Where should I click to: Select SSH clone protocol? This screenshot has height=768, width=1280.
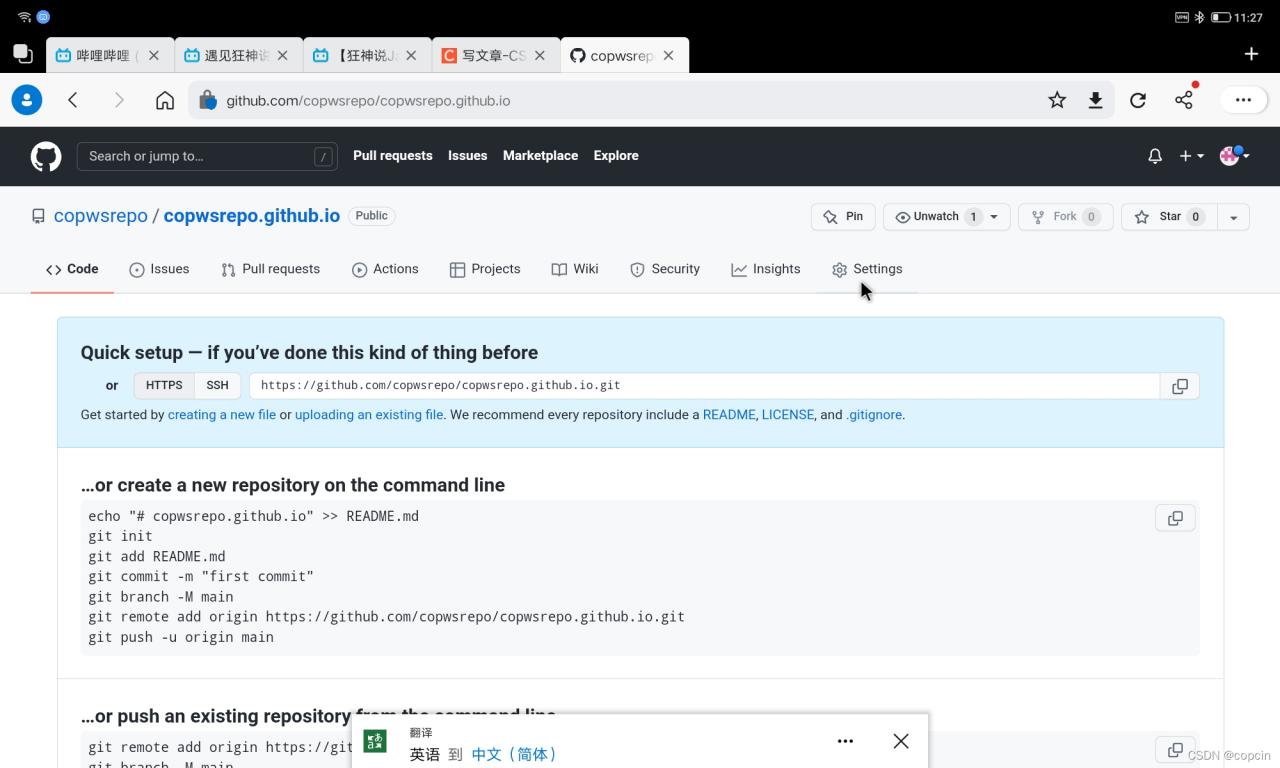pyautogui.click(x=217, y=385)
